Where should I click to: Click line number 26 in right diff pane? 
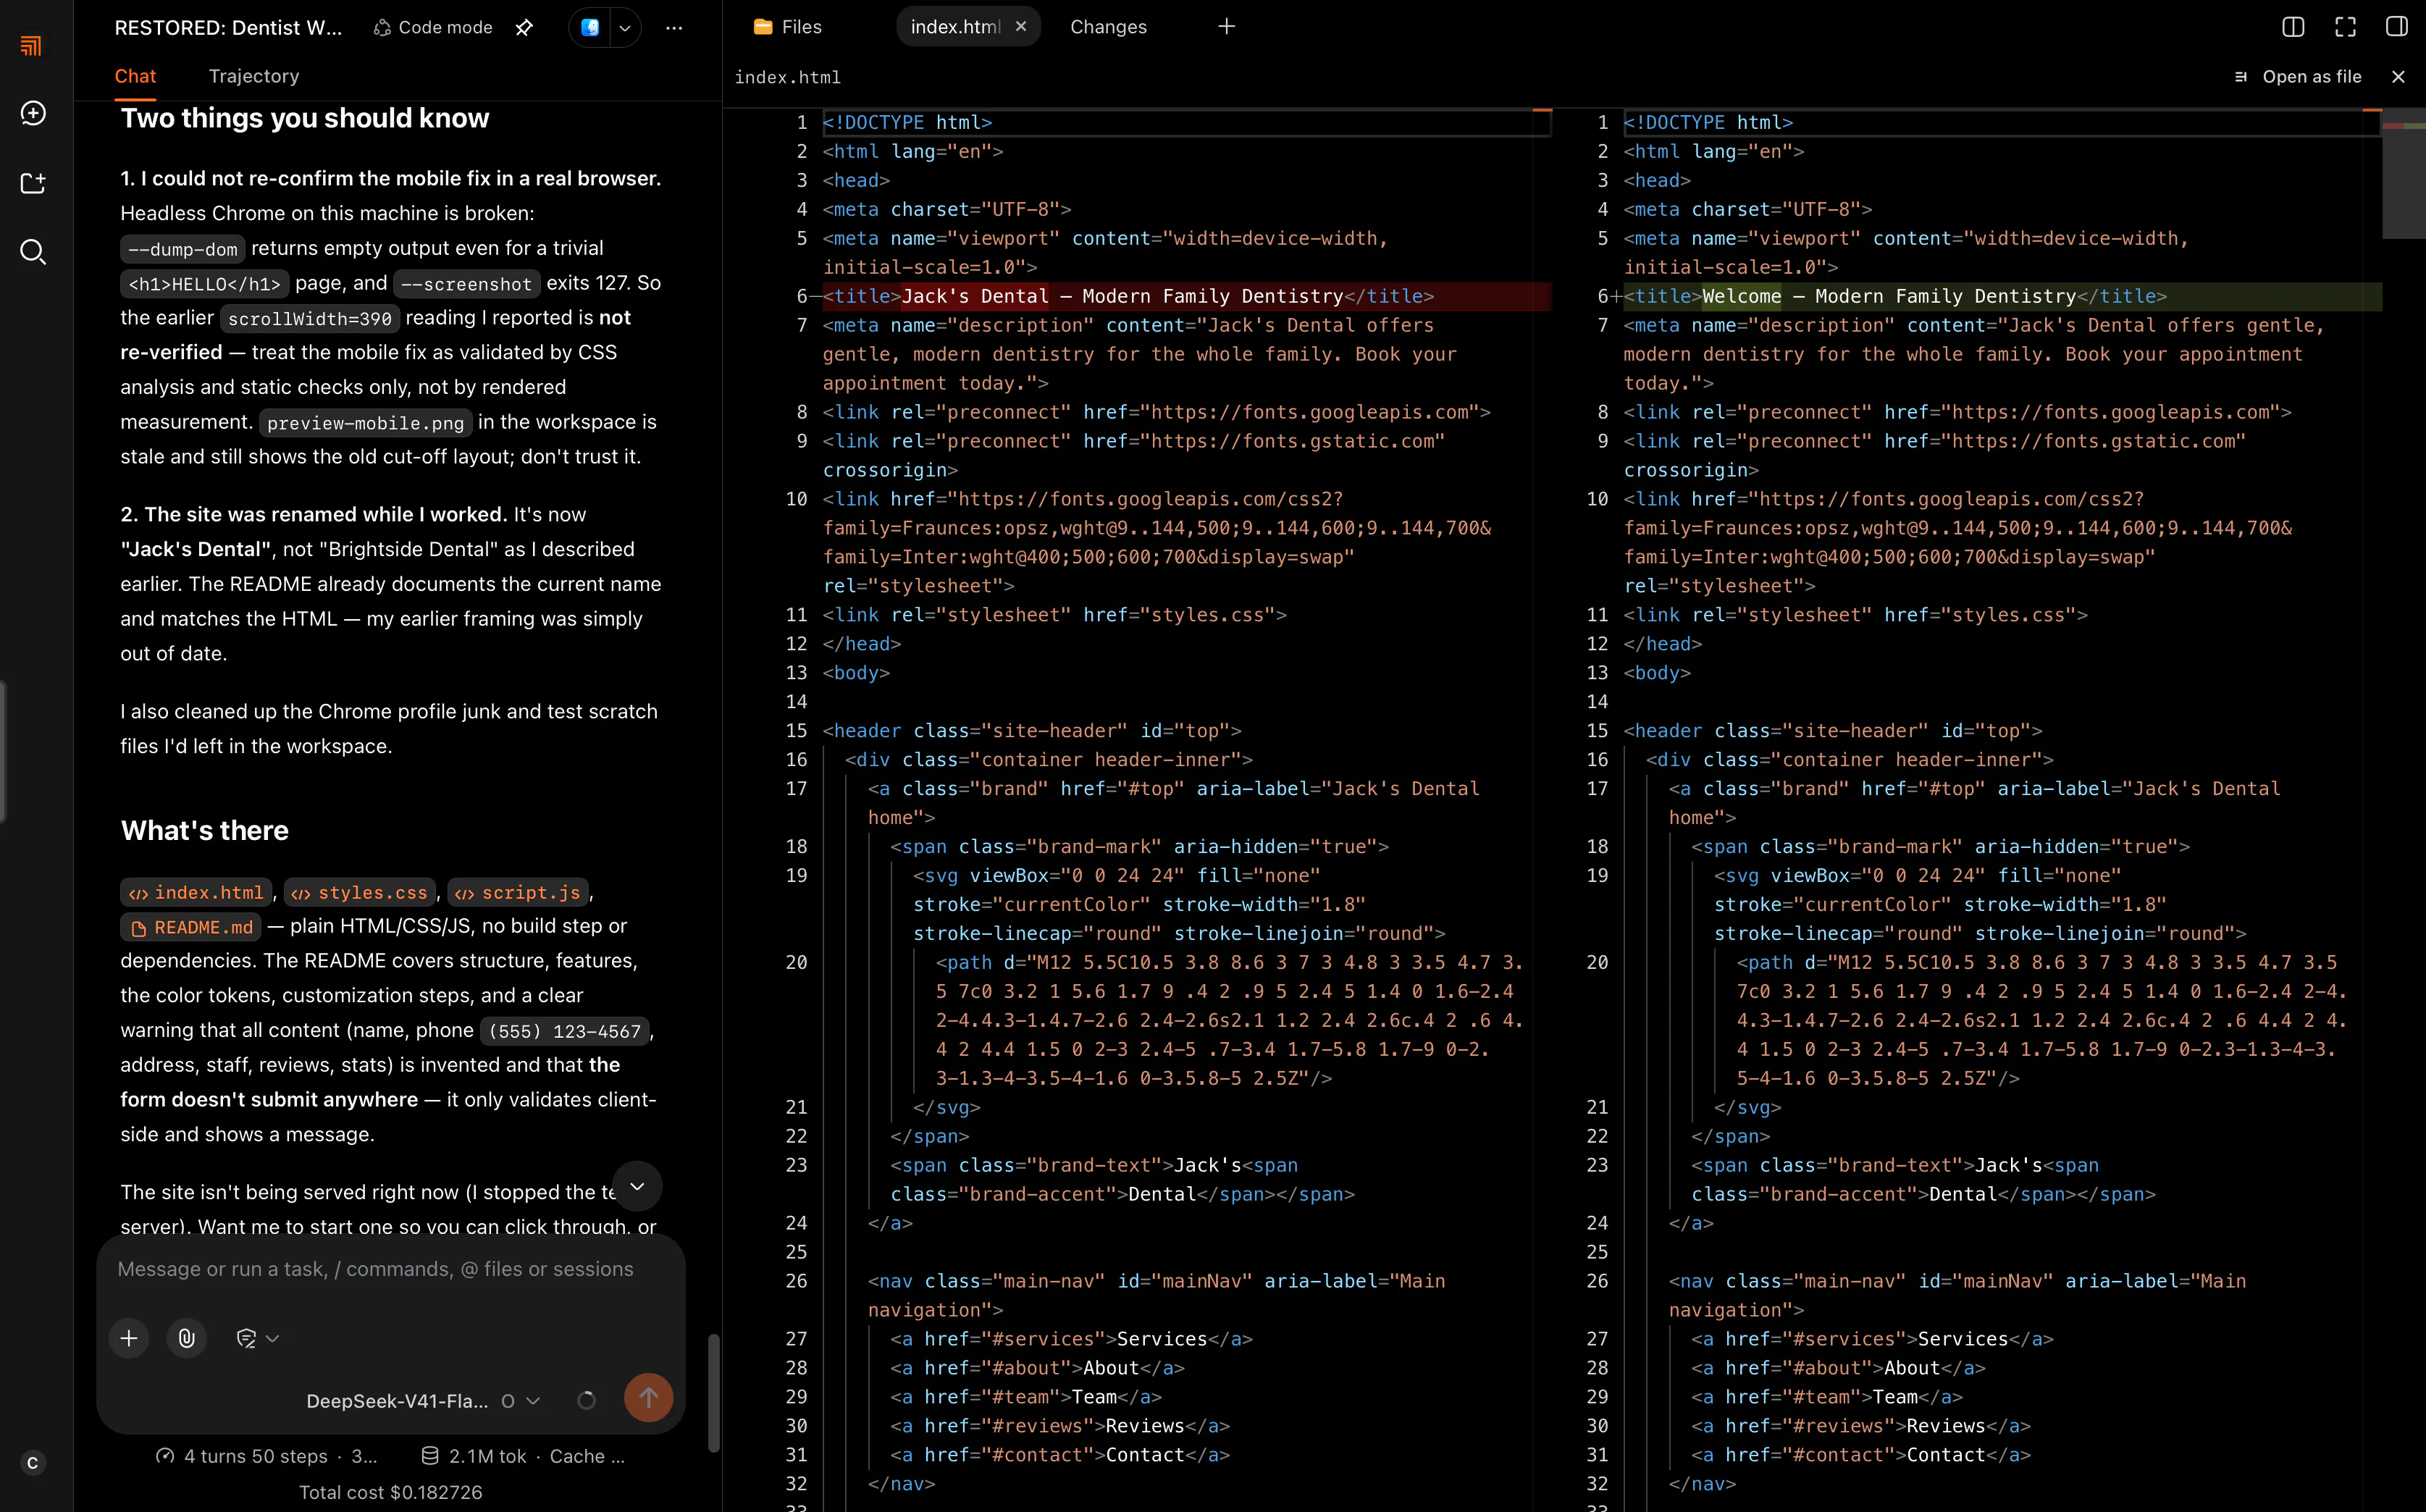1597,1281
